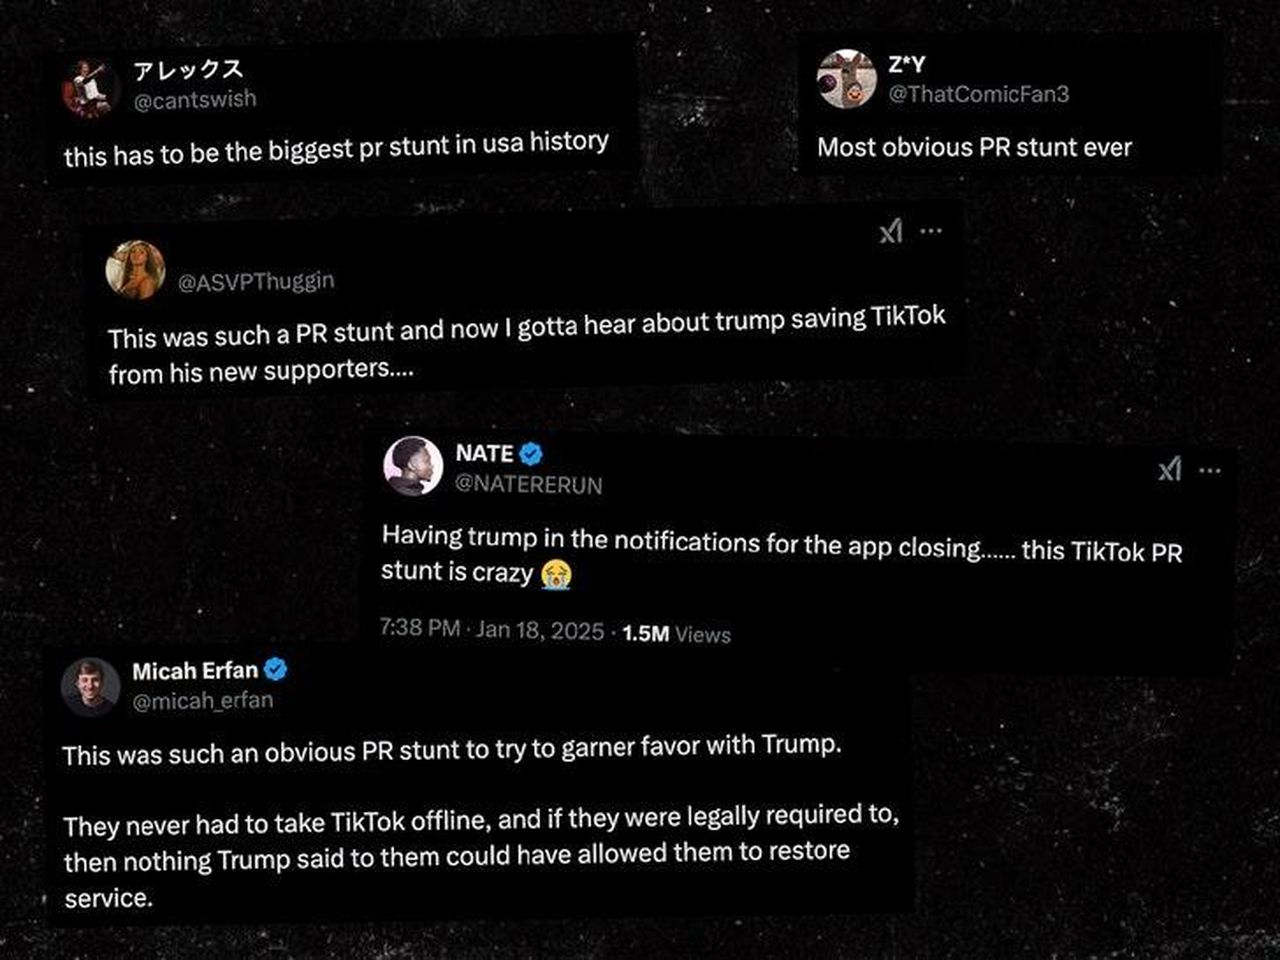Click the 7:38 PM Jan 18, 2025 timestamp
This screenshot has height=960, width=1280.
pos(491,630)
